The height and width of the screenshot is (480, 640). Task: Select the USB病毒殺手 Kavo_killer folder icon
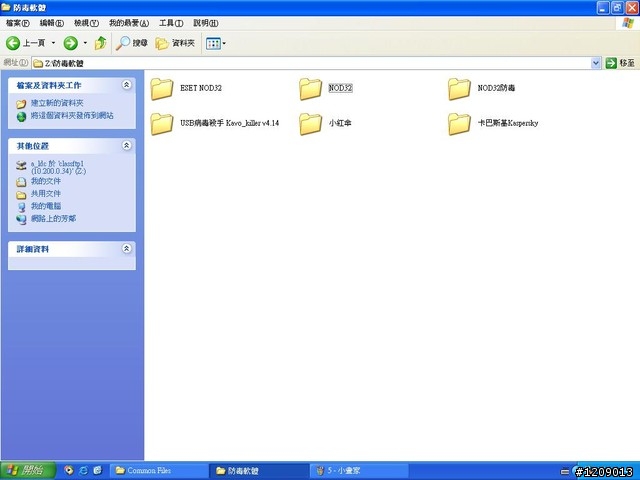162,124
